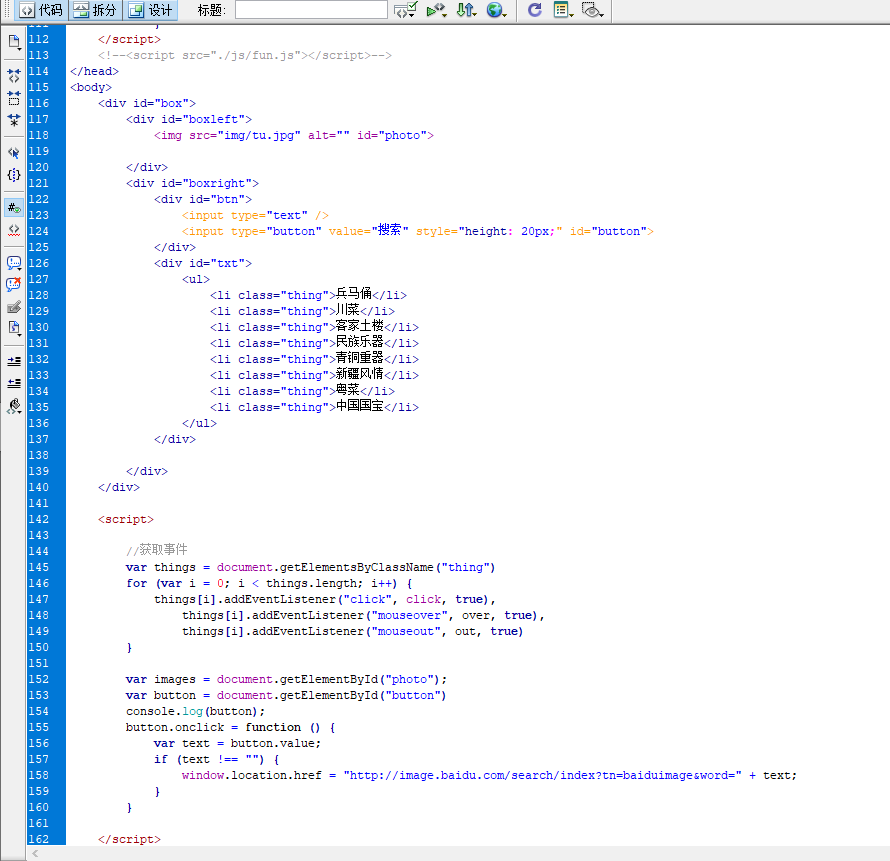Switch to 设计 (Design) view
Viewport: 890px width, 861px height.
click(x=151, y=10)
